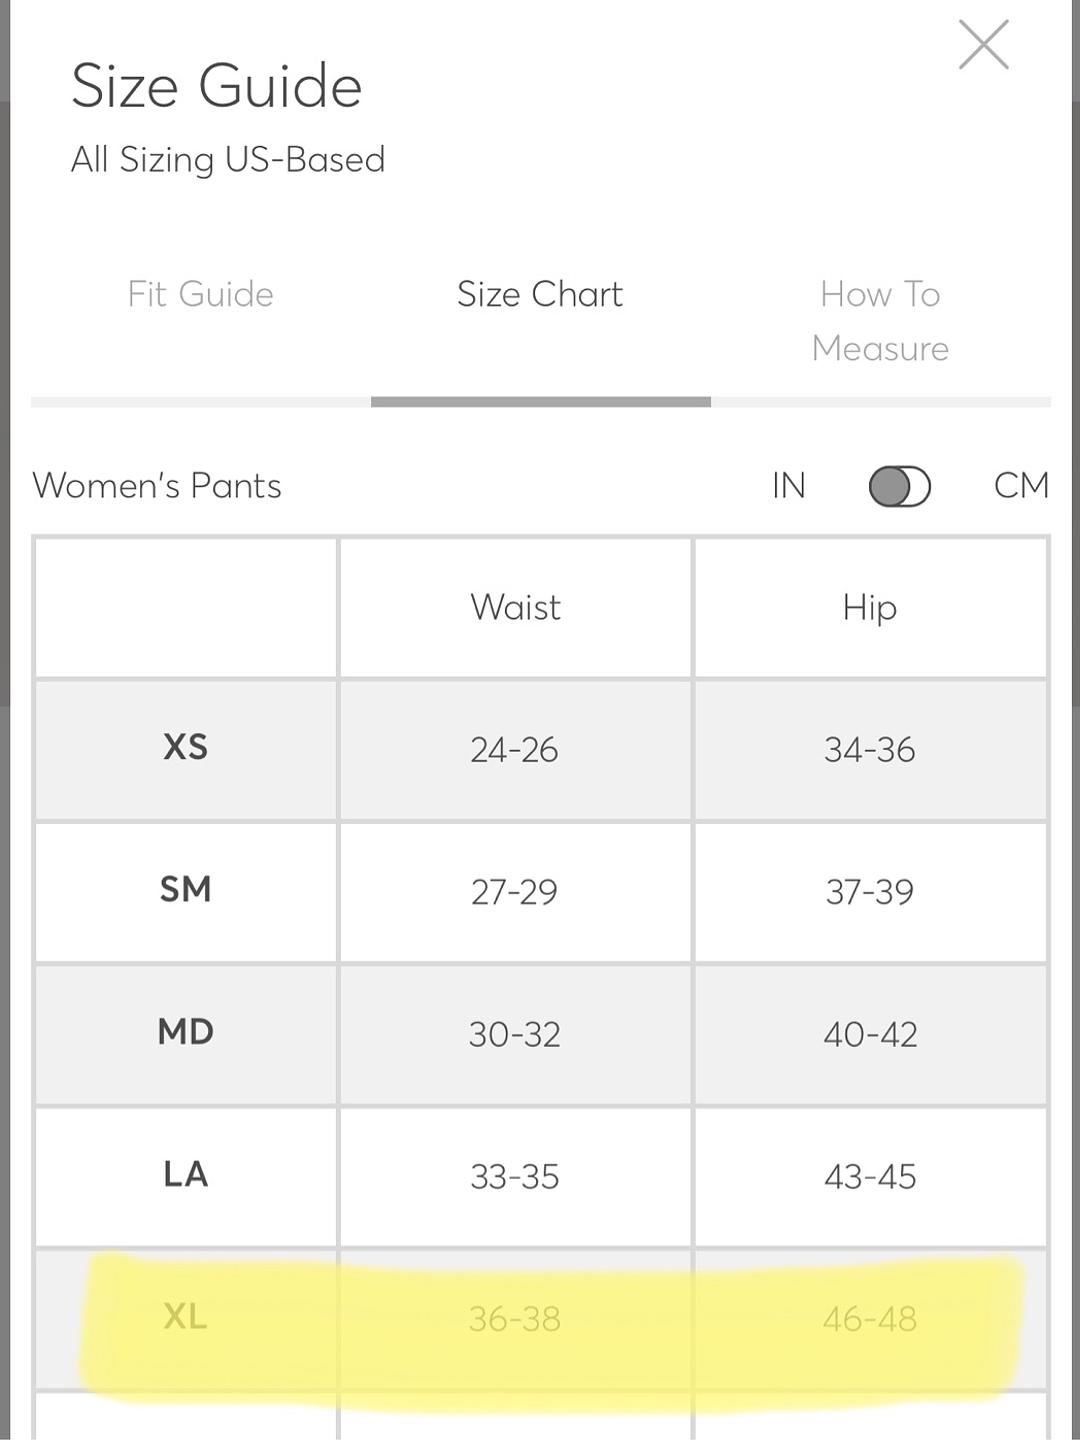Switch to the Fit Guide tab
The height and width of the screenshot is (1440, 1080).
(200, 294)
